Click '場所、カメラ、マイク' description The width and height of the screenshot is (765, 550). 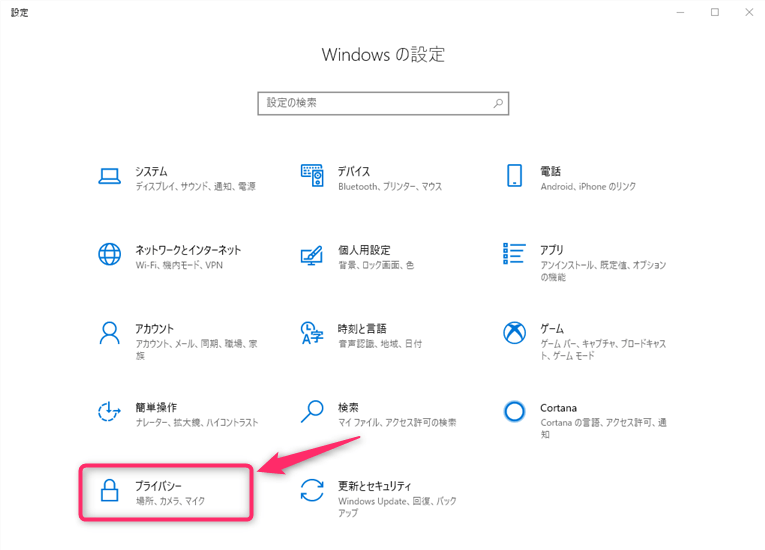tap(170, 501)
